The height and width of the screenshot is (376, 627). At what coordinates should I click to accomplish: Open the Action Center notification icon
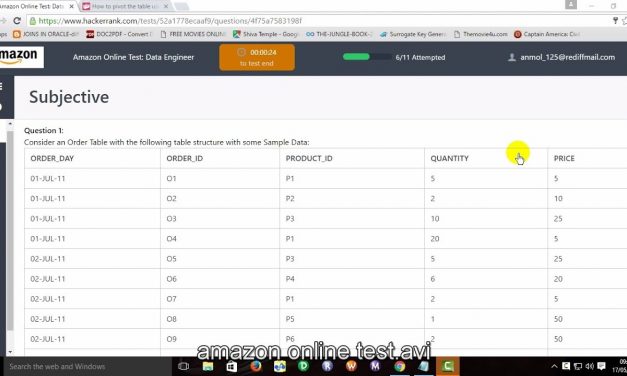click(601, 366)
